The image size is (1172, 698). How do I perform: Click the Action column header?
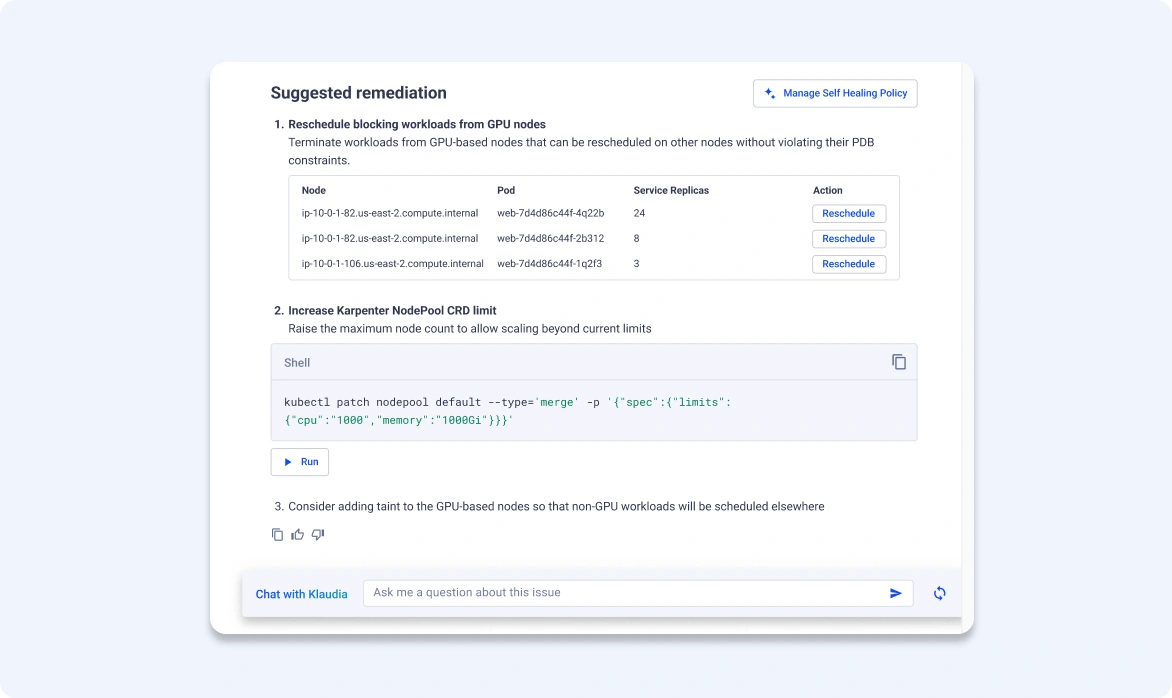click(x=827, y=190)
